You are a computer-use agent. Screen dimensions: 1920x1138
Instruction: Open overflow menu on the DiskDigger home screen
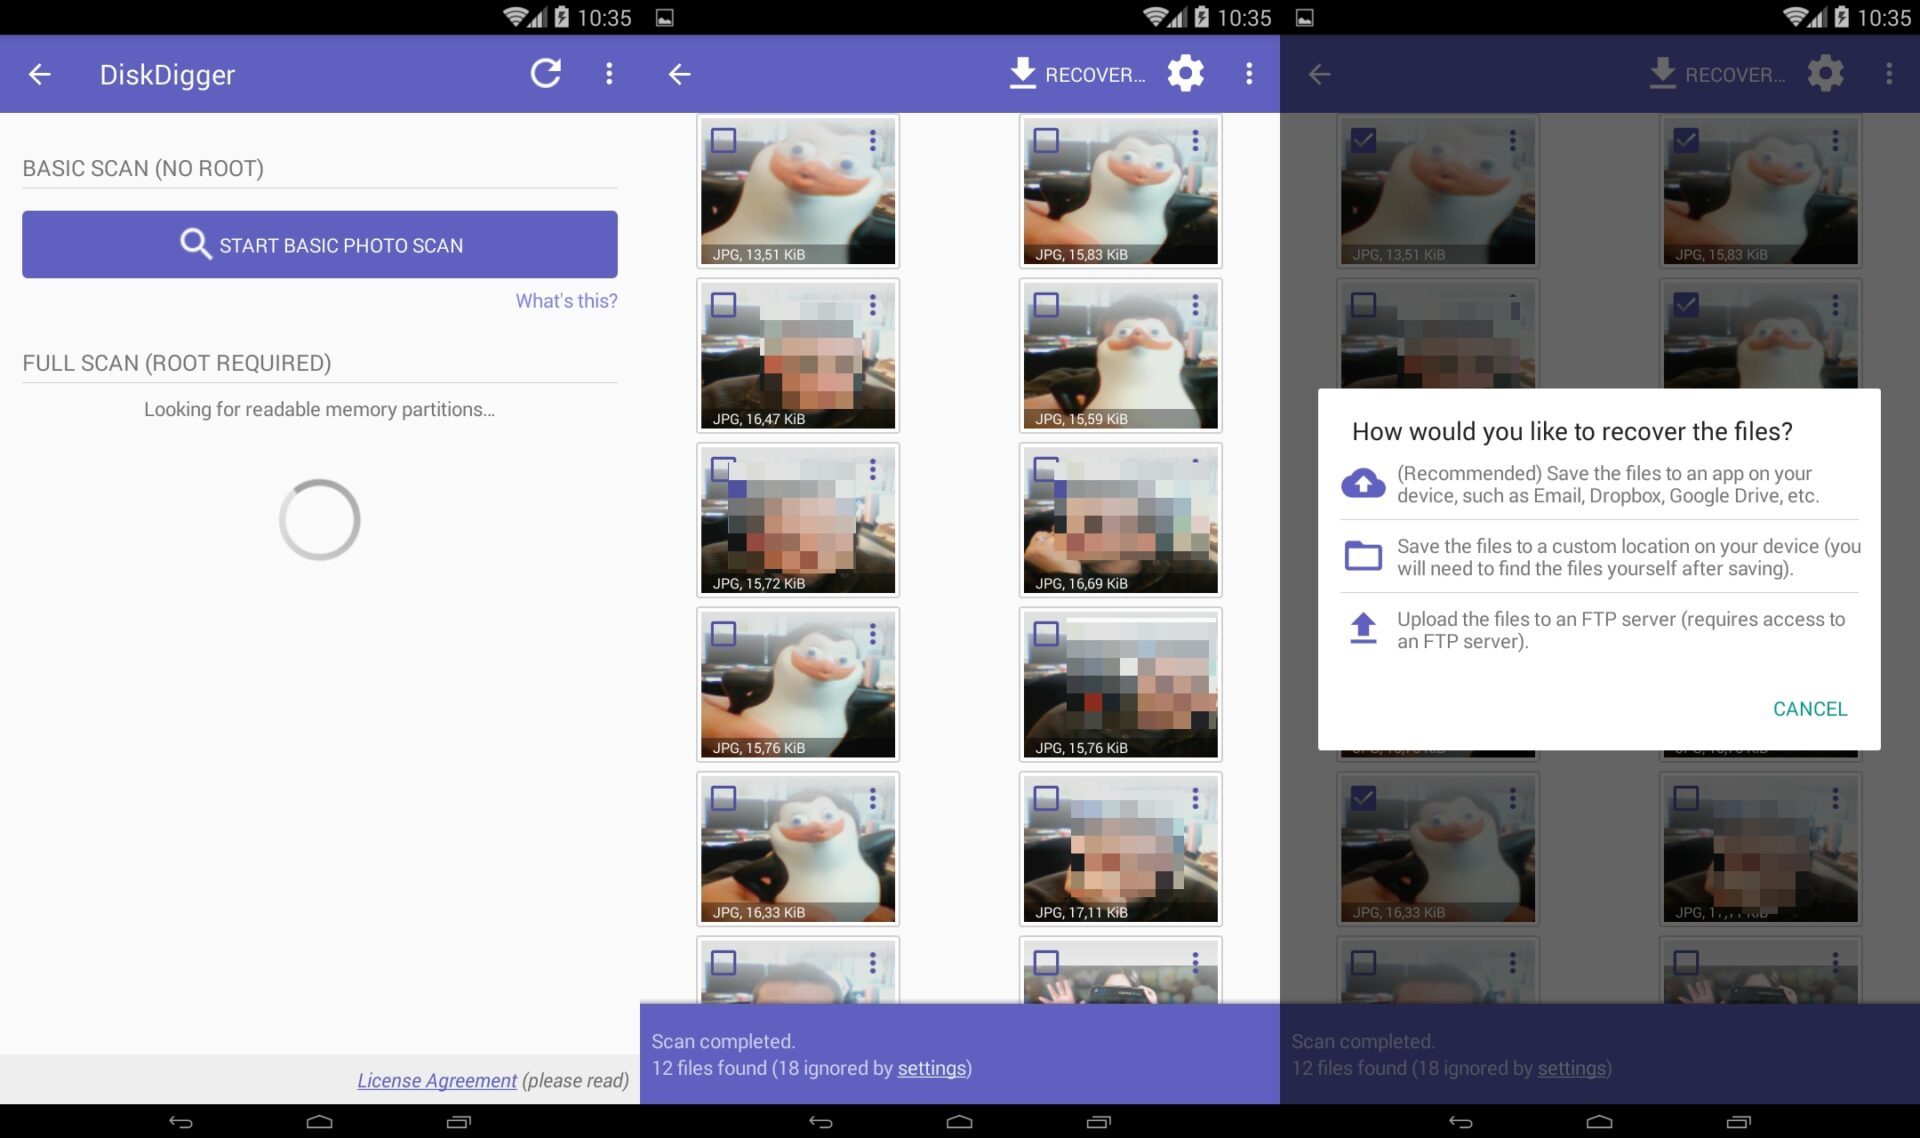coord(609,73)
